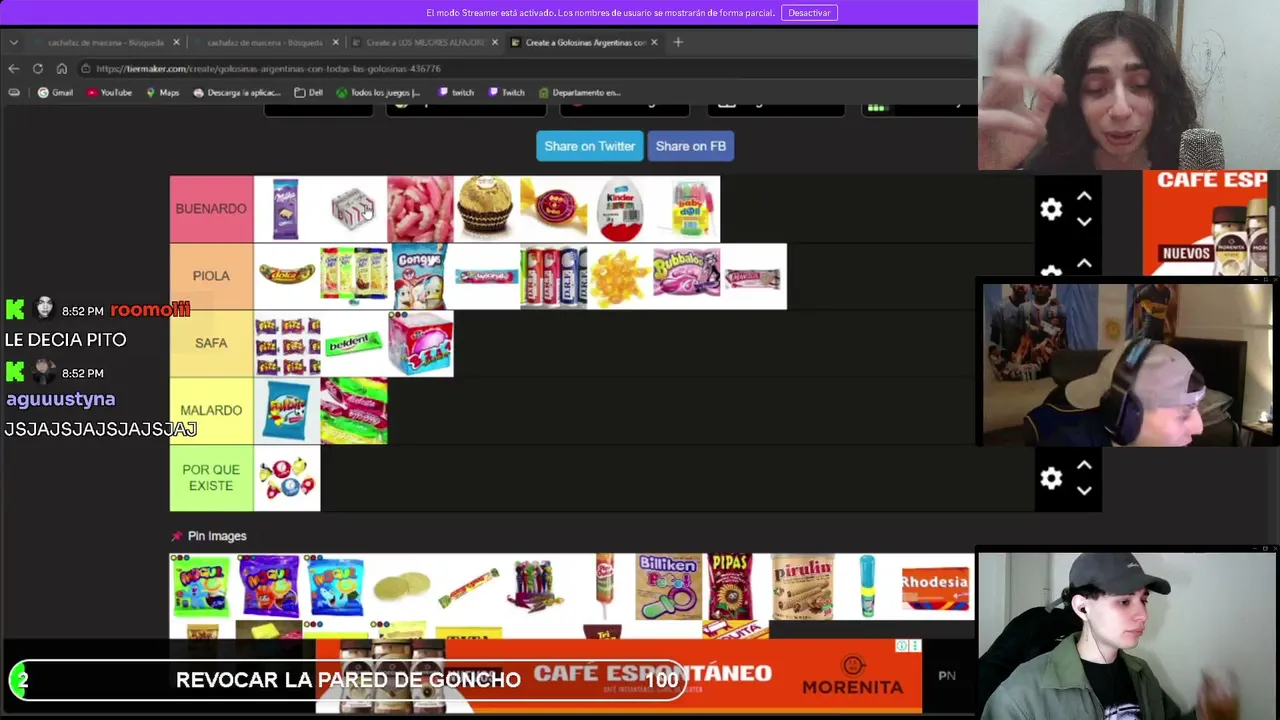Click the SAFA tier label

(211, 343)
